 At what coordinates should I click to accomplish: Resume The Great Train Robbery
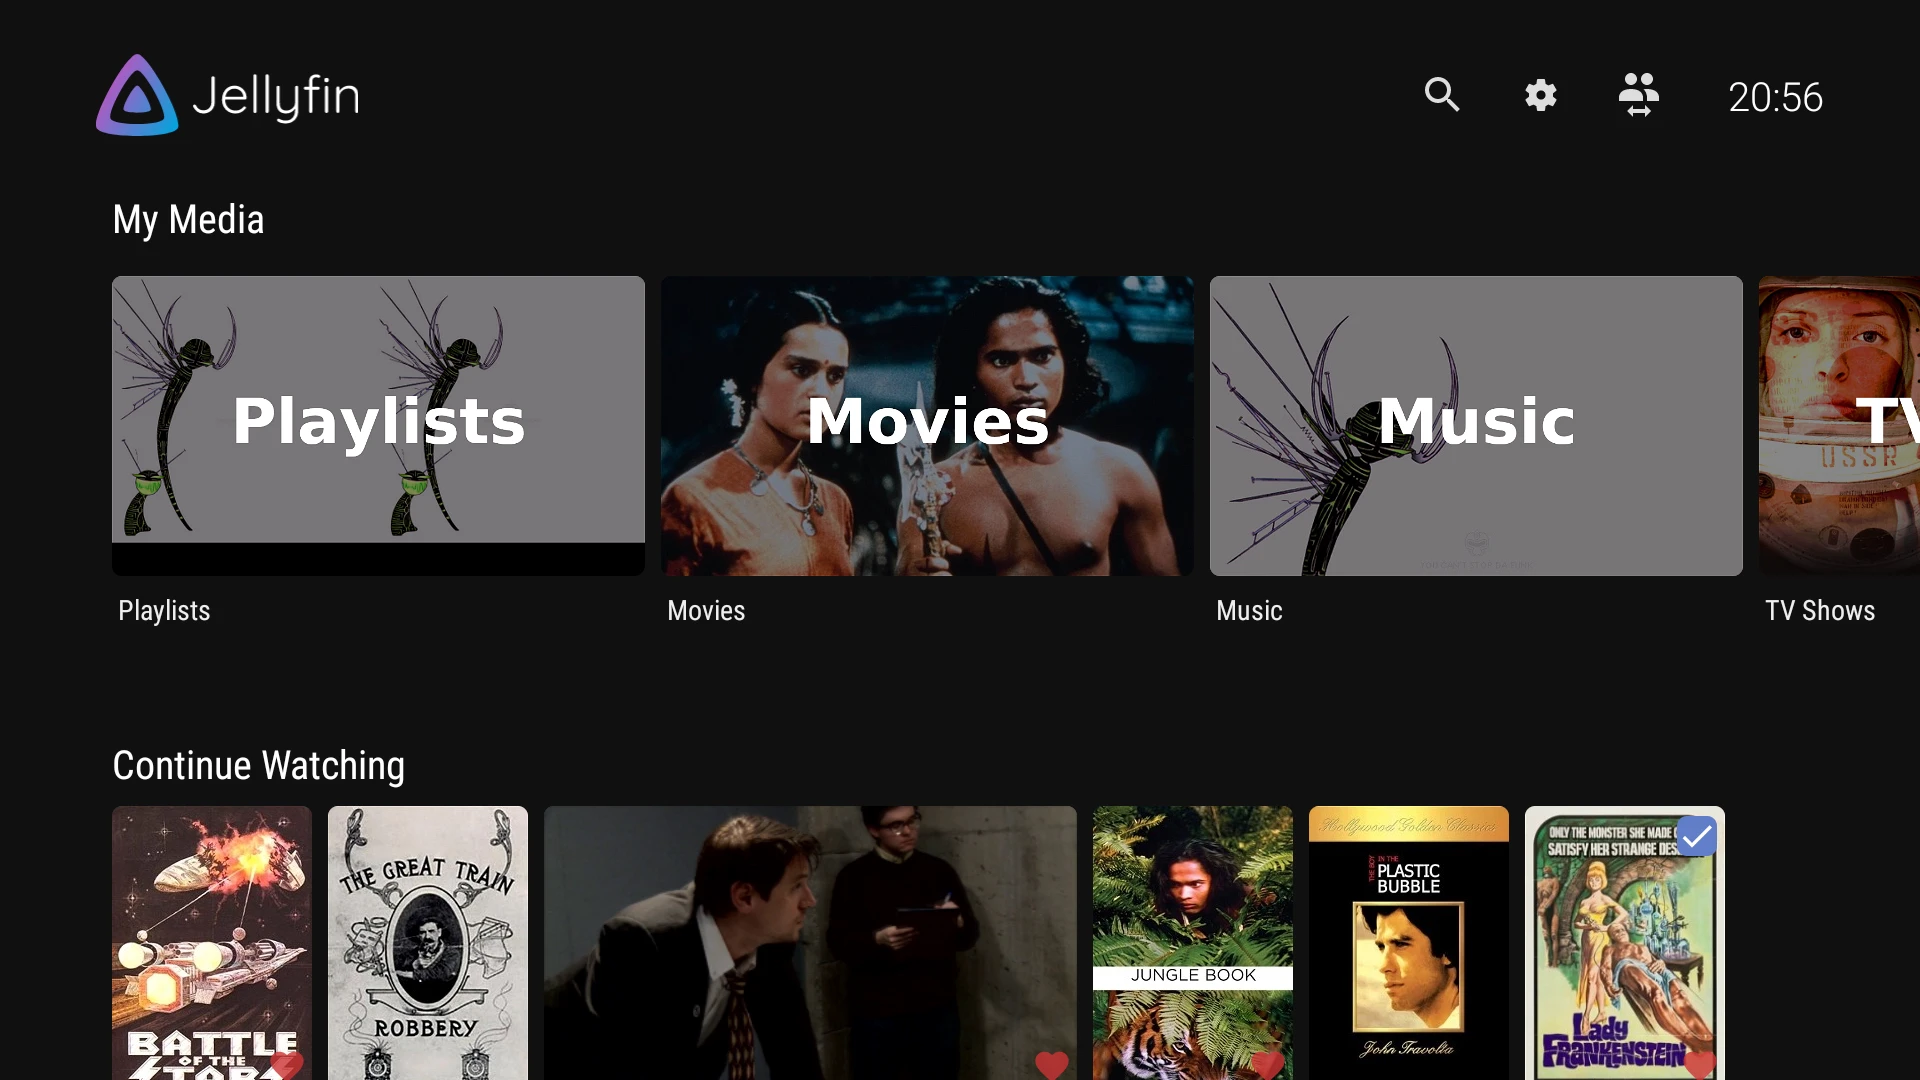[427, 940]
